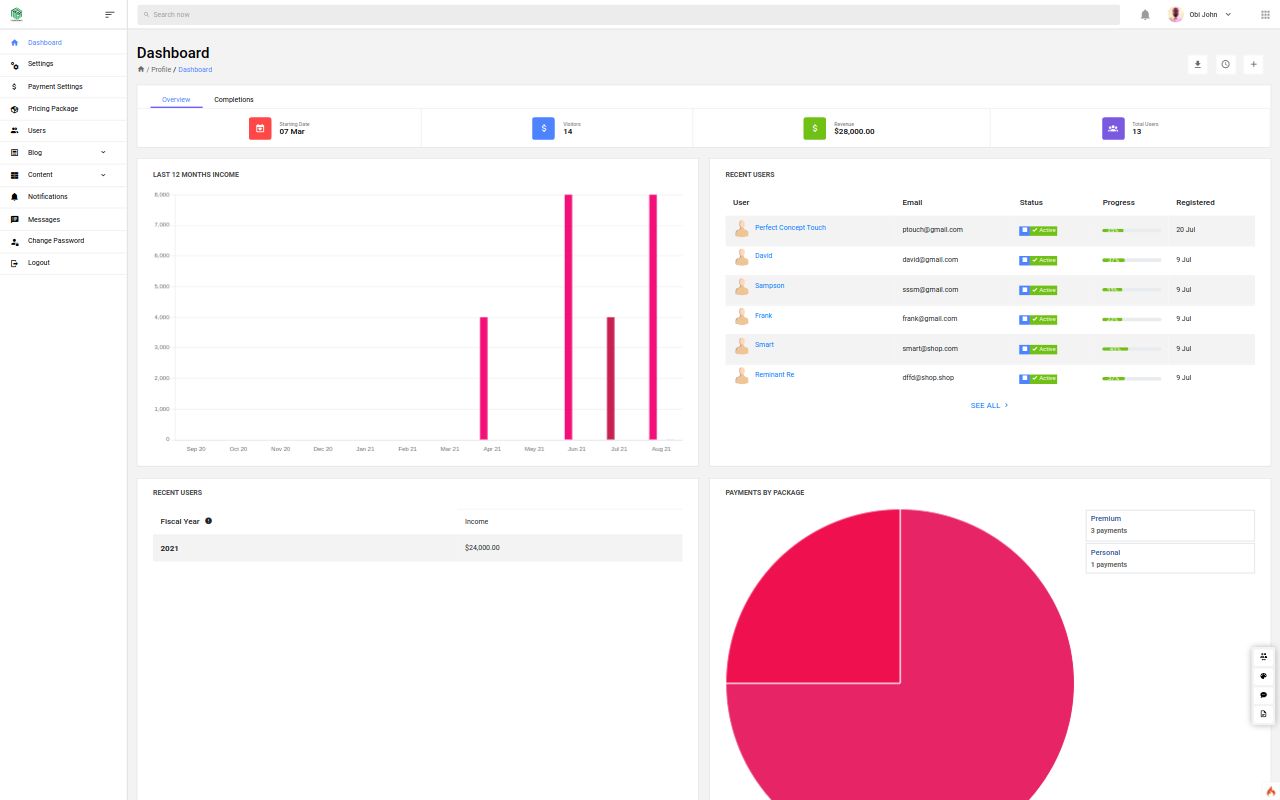The image size is (1280, 800).
Task: Click the chat bubble icon in floating toolbar
Action: (x=1264, y=695)
